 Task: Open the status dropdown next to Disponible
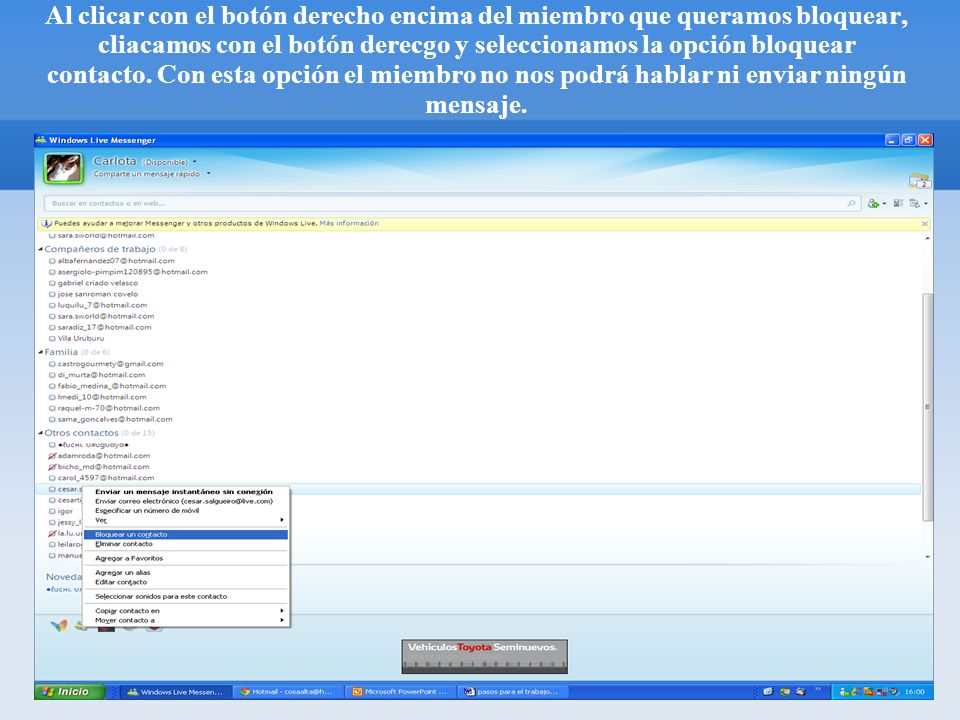point(195,162)
